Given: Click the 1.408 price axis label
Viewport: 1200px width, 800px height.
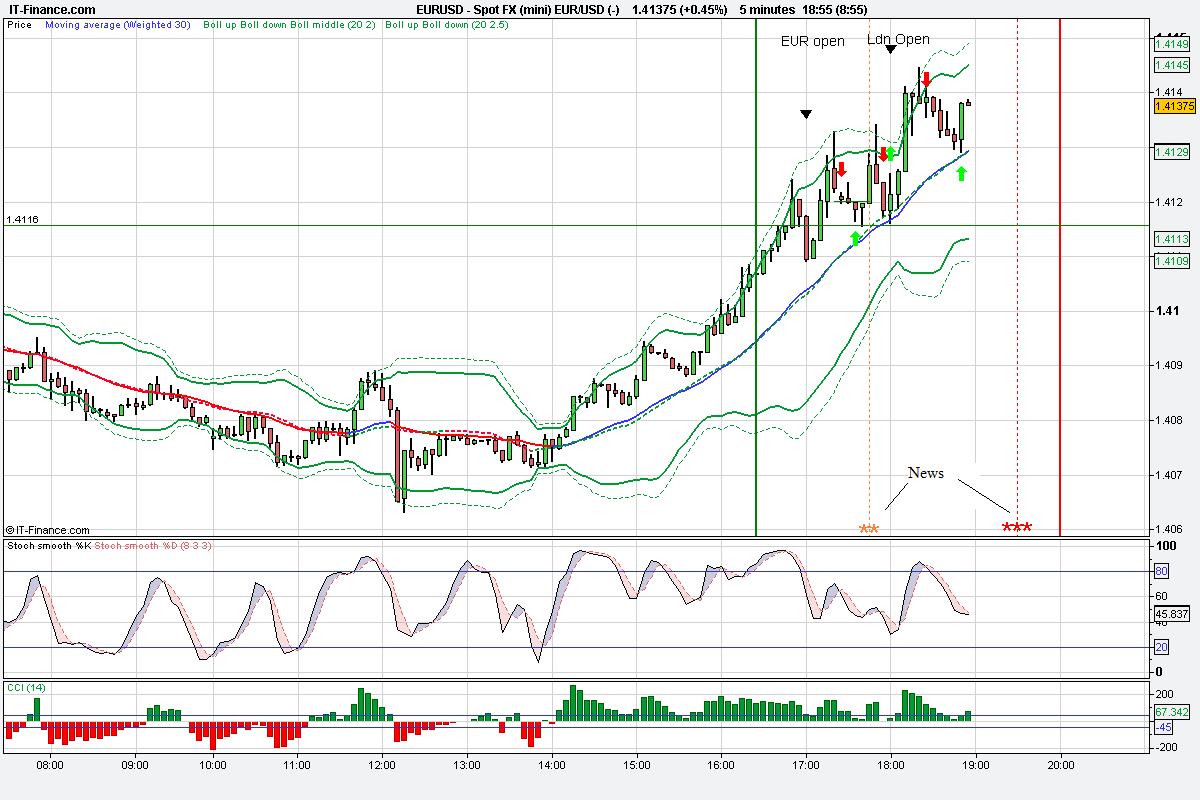Looking at the screenshot, I should point(1167,420).
